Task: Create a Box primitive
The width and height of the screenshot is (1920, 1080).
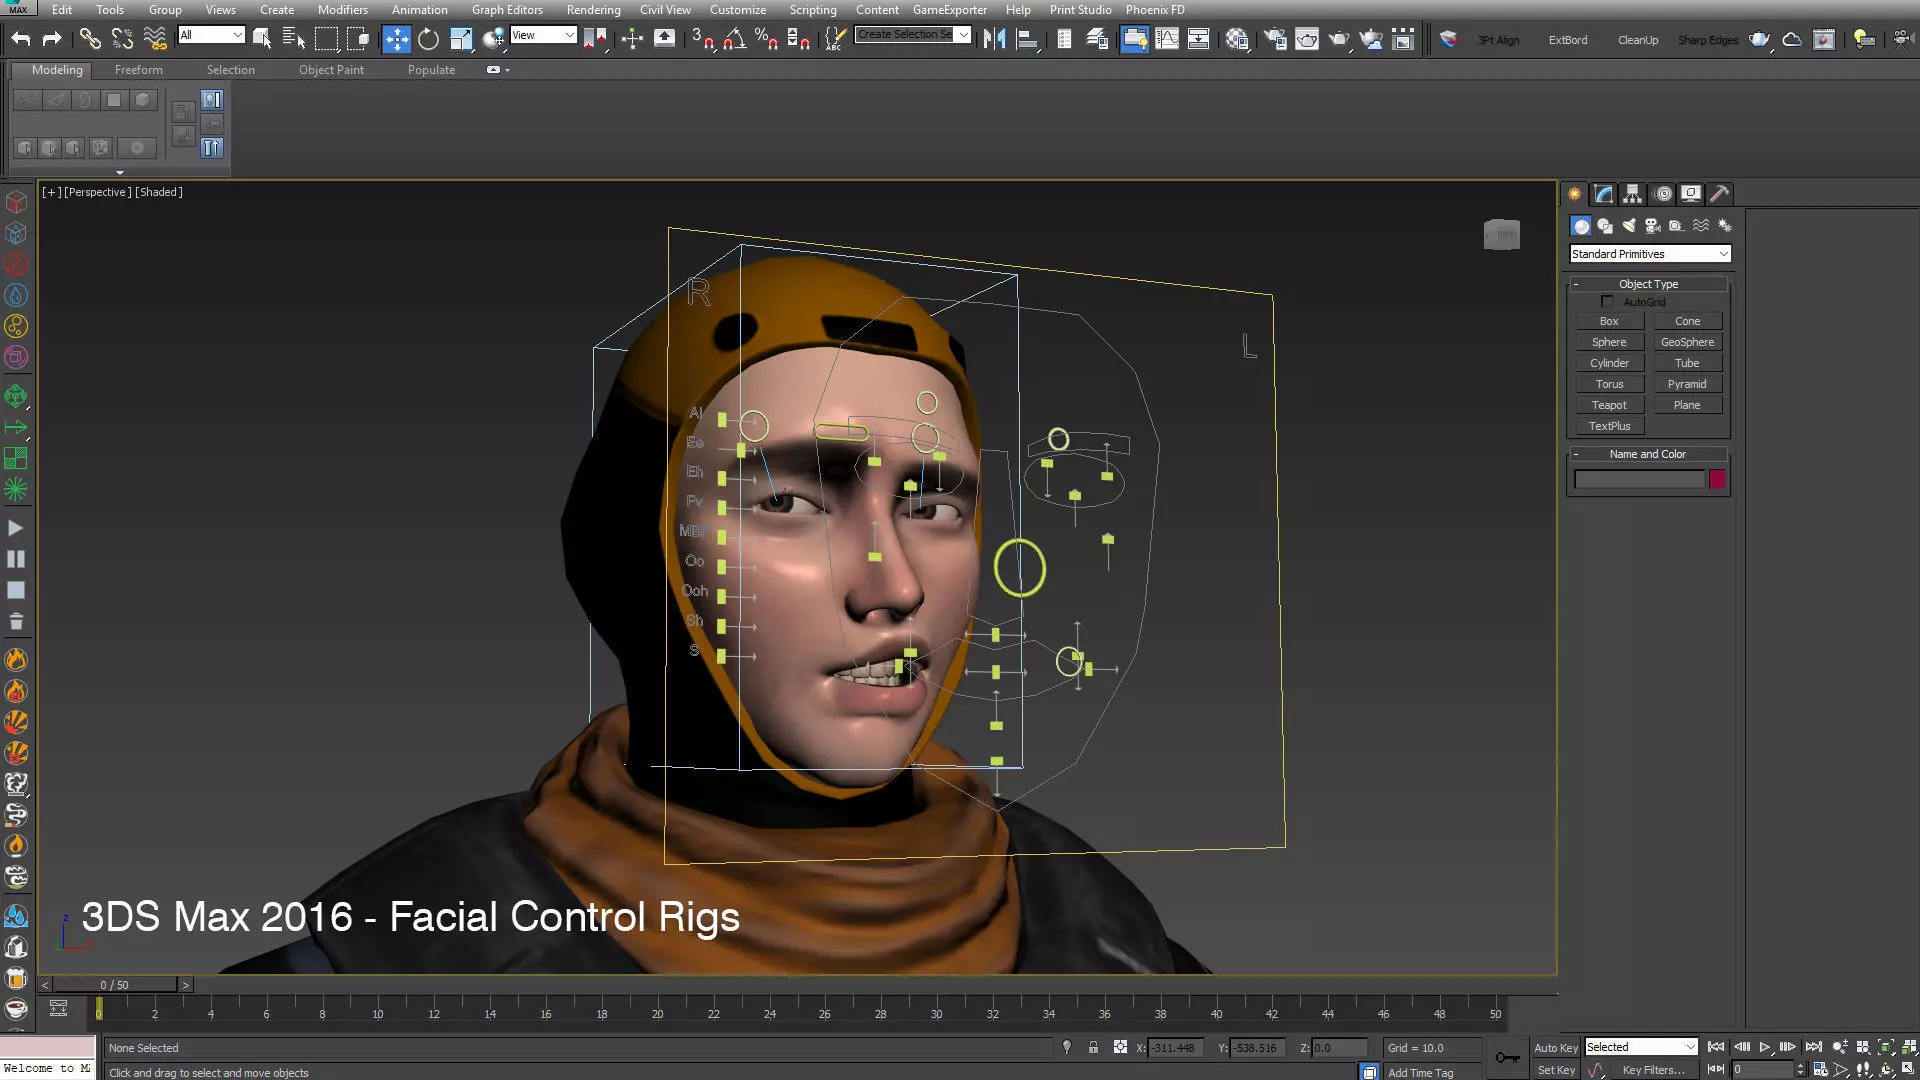Action: tap(1609, 321)
